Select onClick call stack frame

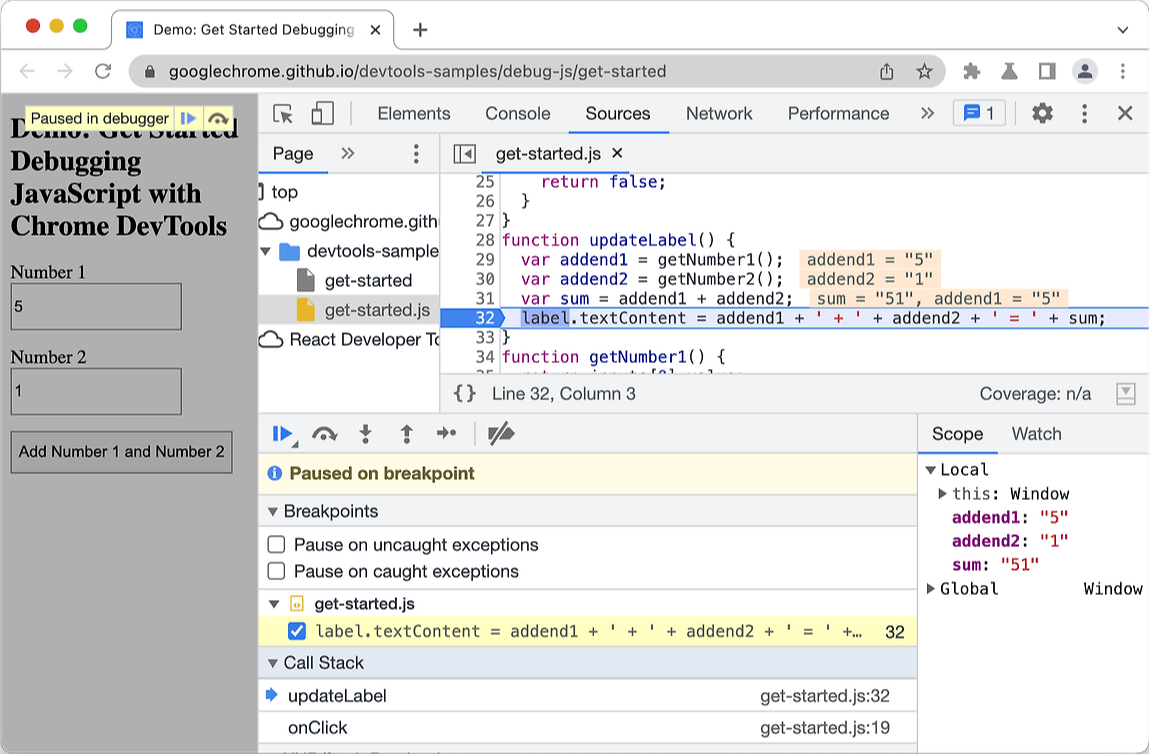[588, 728]
